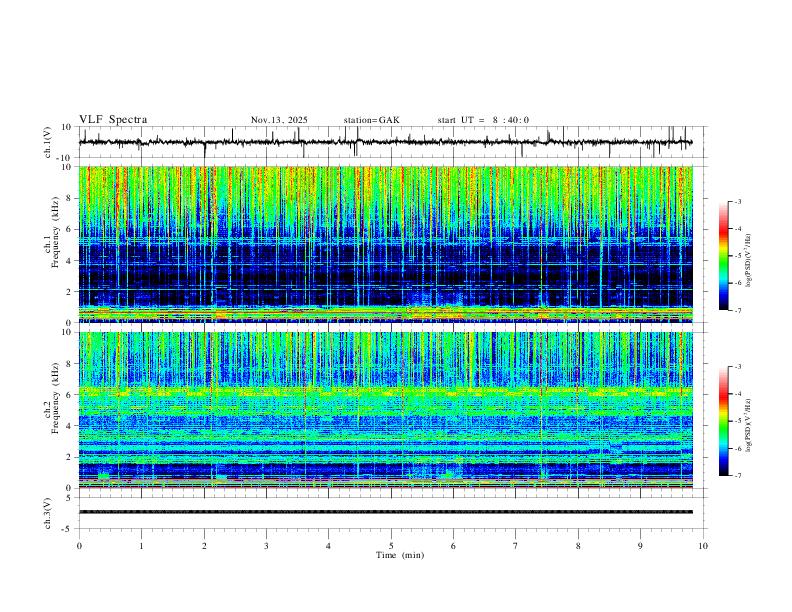Click the ch.2 colorbar log(PSD) label
This screenshot has height=612, width=792.
pyautogui.click(x=748, y=425)
